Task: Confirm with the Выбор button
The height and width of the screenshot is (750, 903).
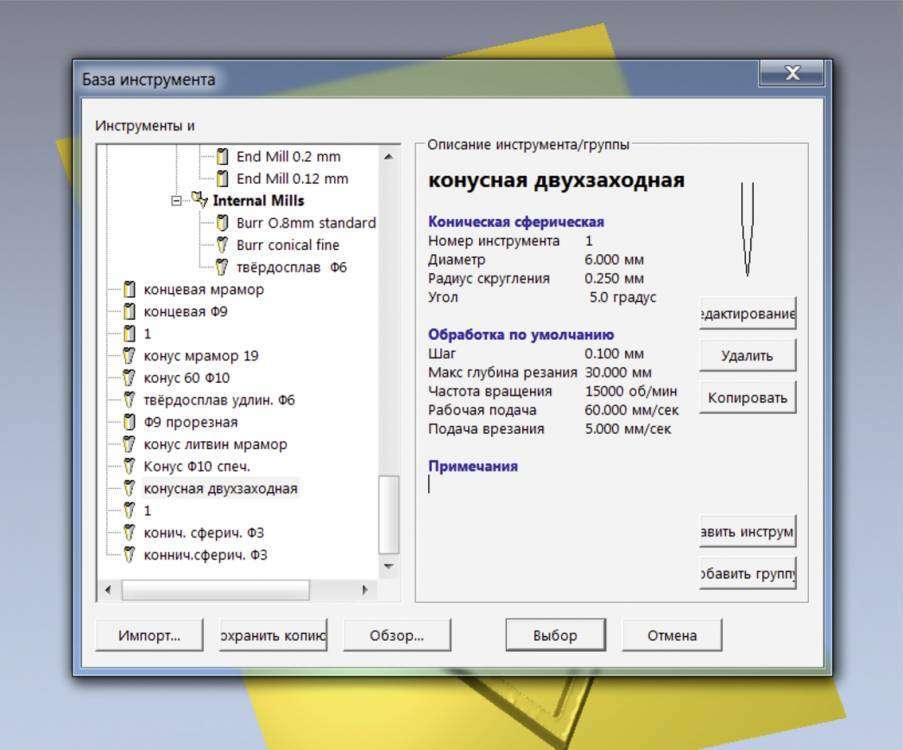Action: point(555,635)
